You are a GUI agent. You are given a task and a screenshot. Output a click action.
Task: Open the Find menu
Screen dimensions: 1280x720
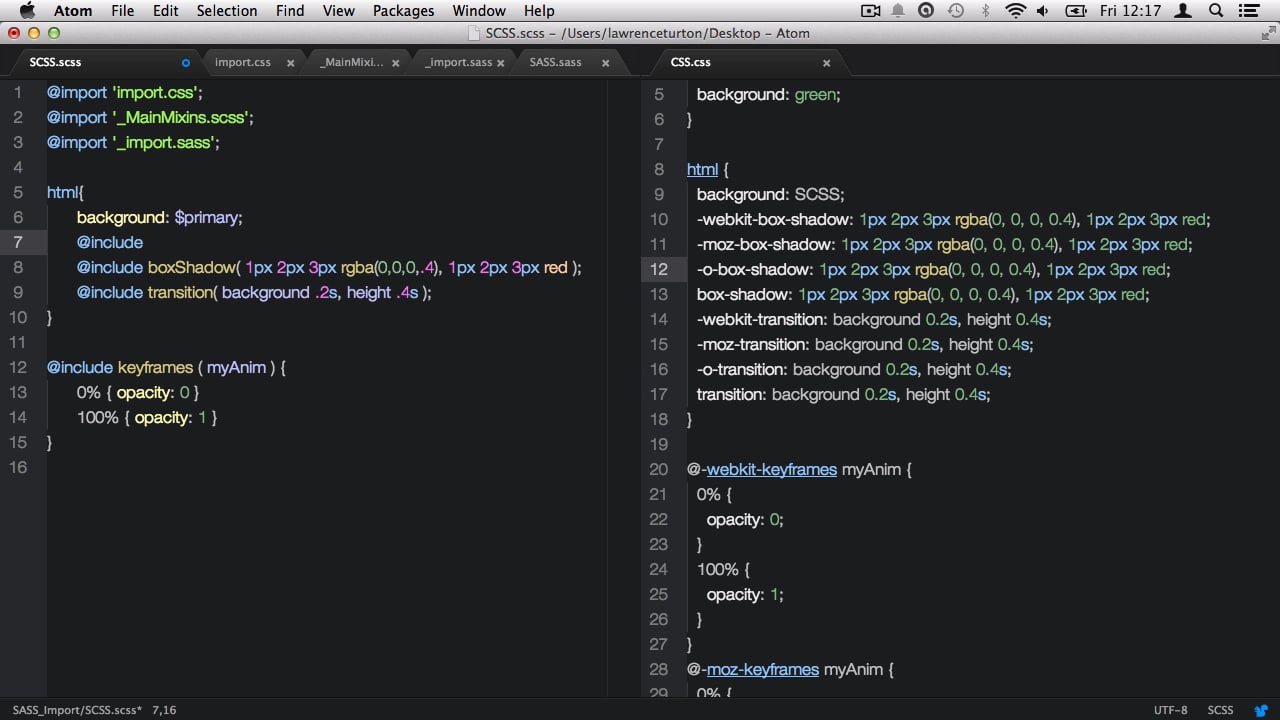pos(290,11)
